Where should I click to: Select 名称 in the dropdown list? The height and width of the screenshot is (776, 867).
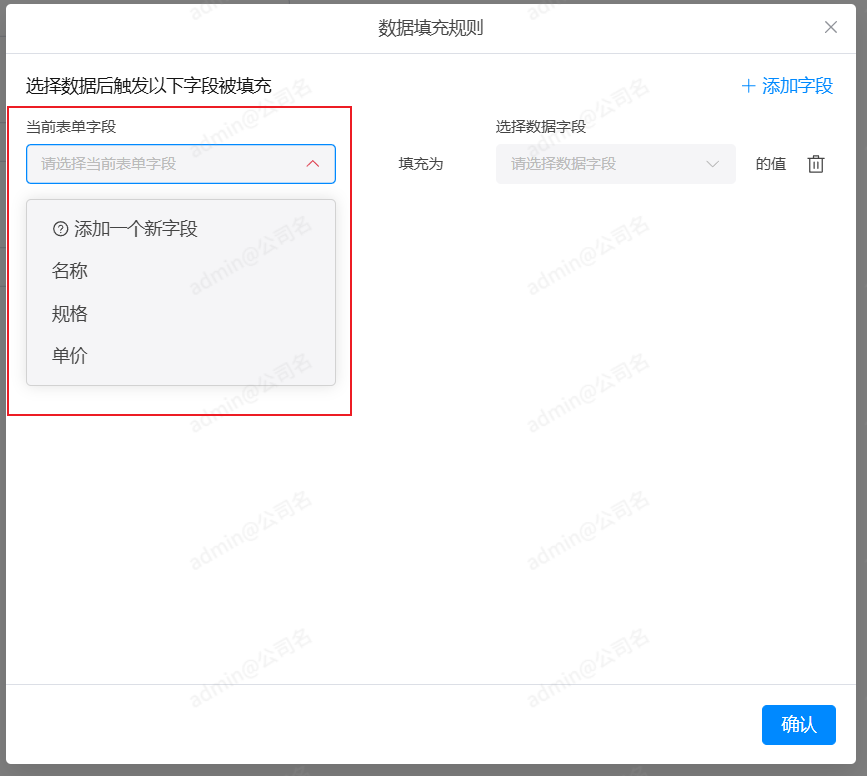click(70, 271)
